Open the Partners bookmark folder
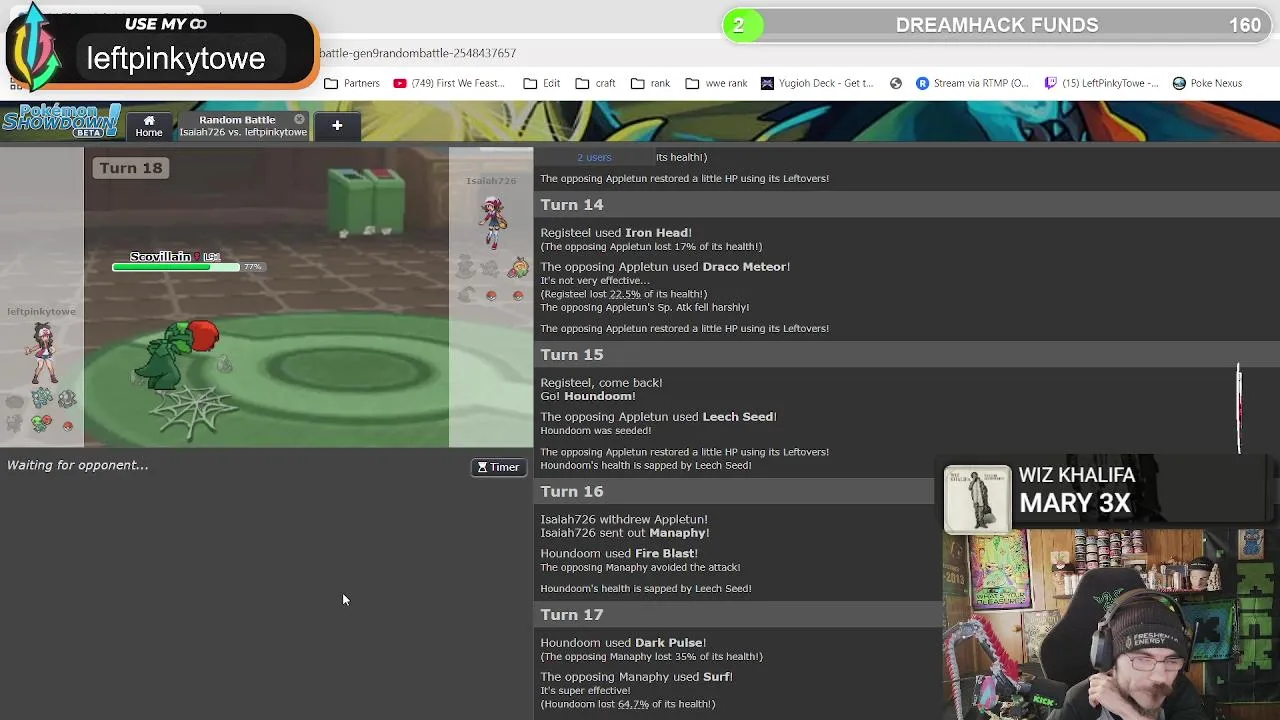This screenshot has width=1280, height=720. click(x=352, y=83)
